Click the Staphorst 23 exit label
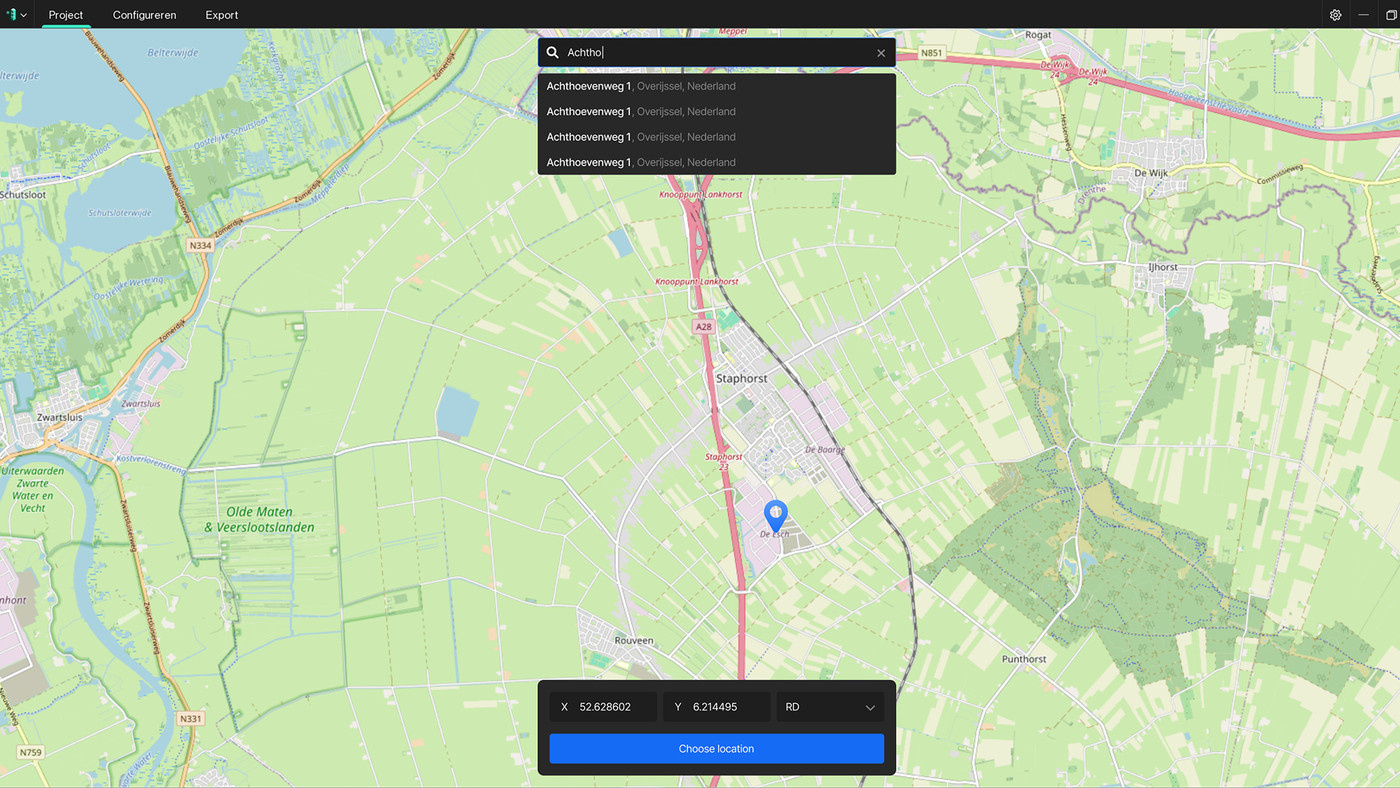The image size is (1400, 788). (724, 462)
